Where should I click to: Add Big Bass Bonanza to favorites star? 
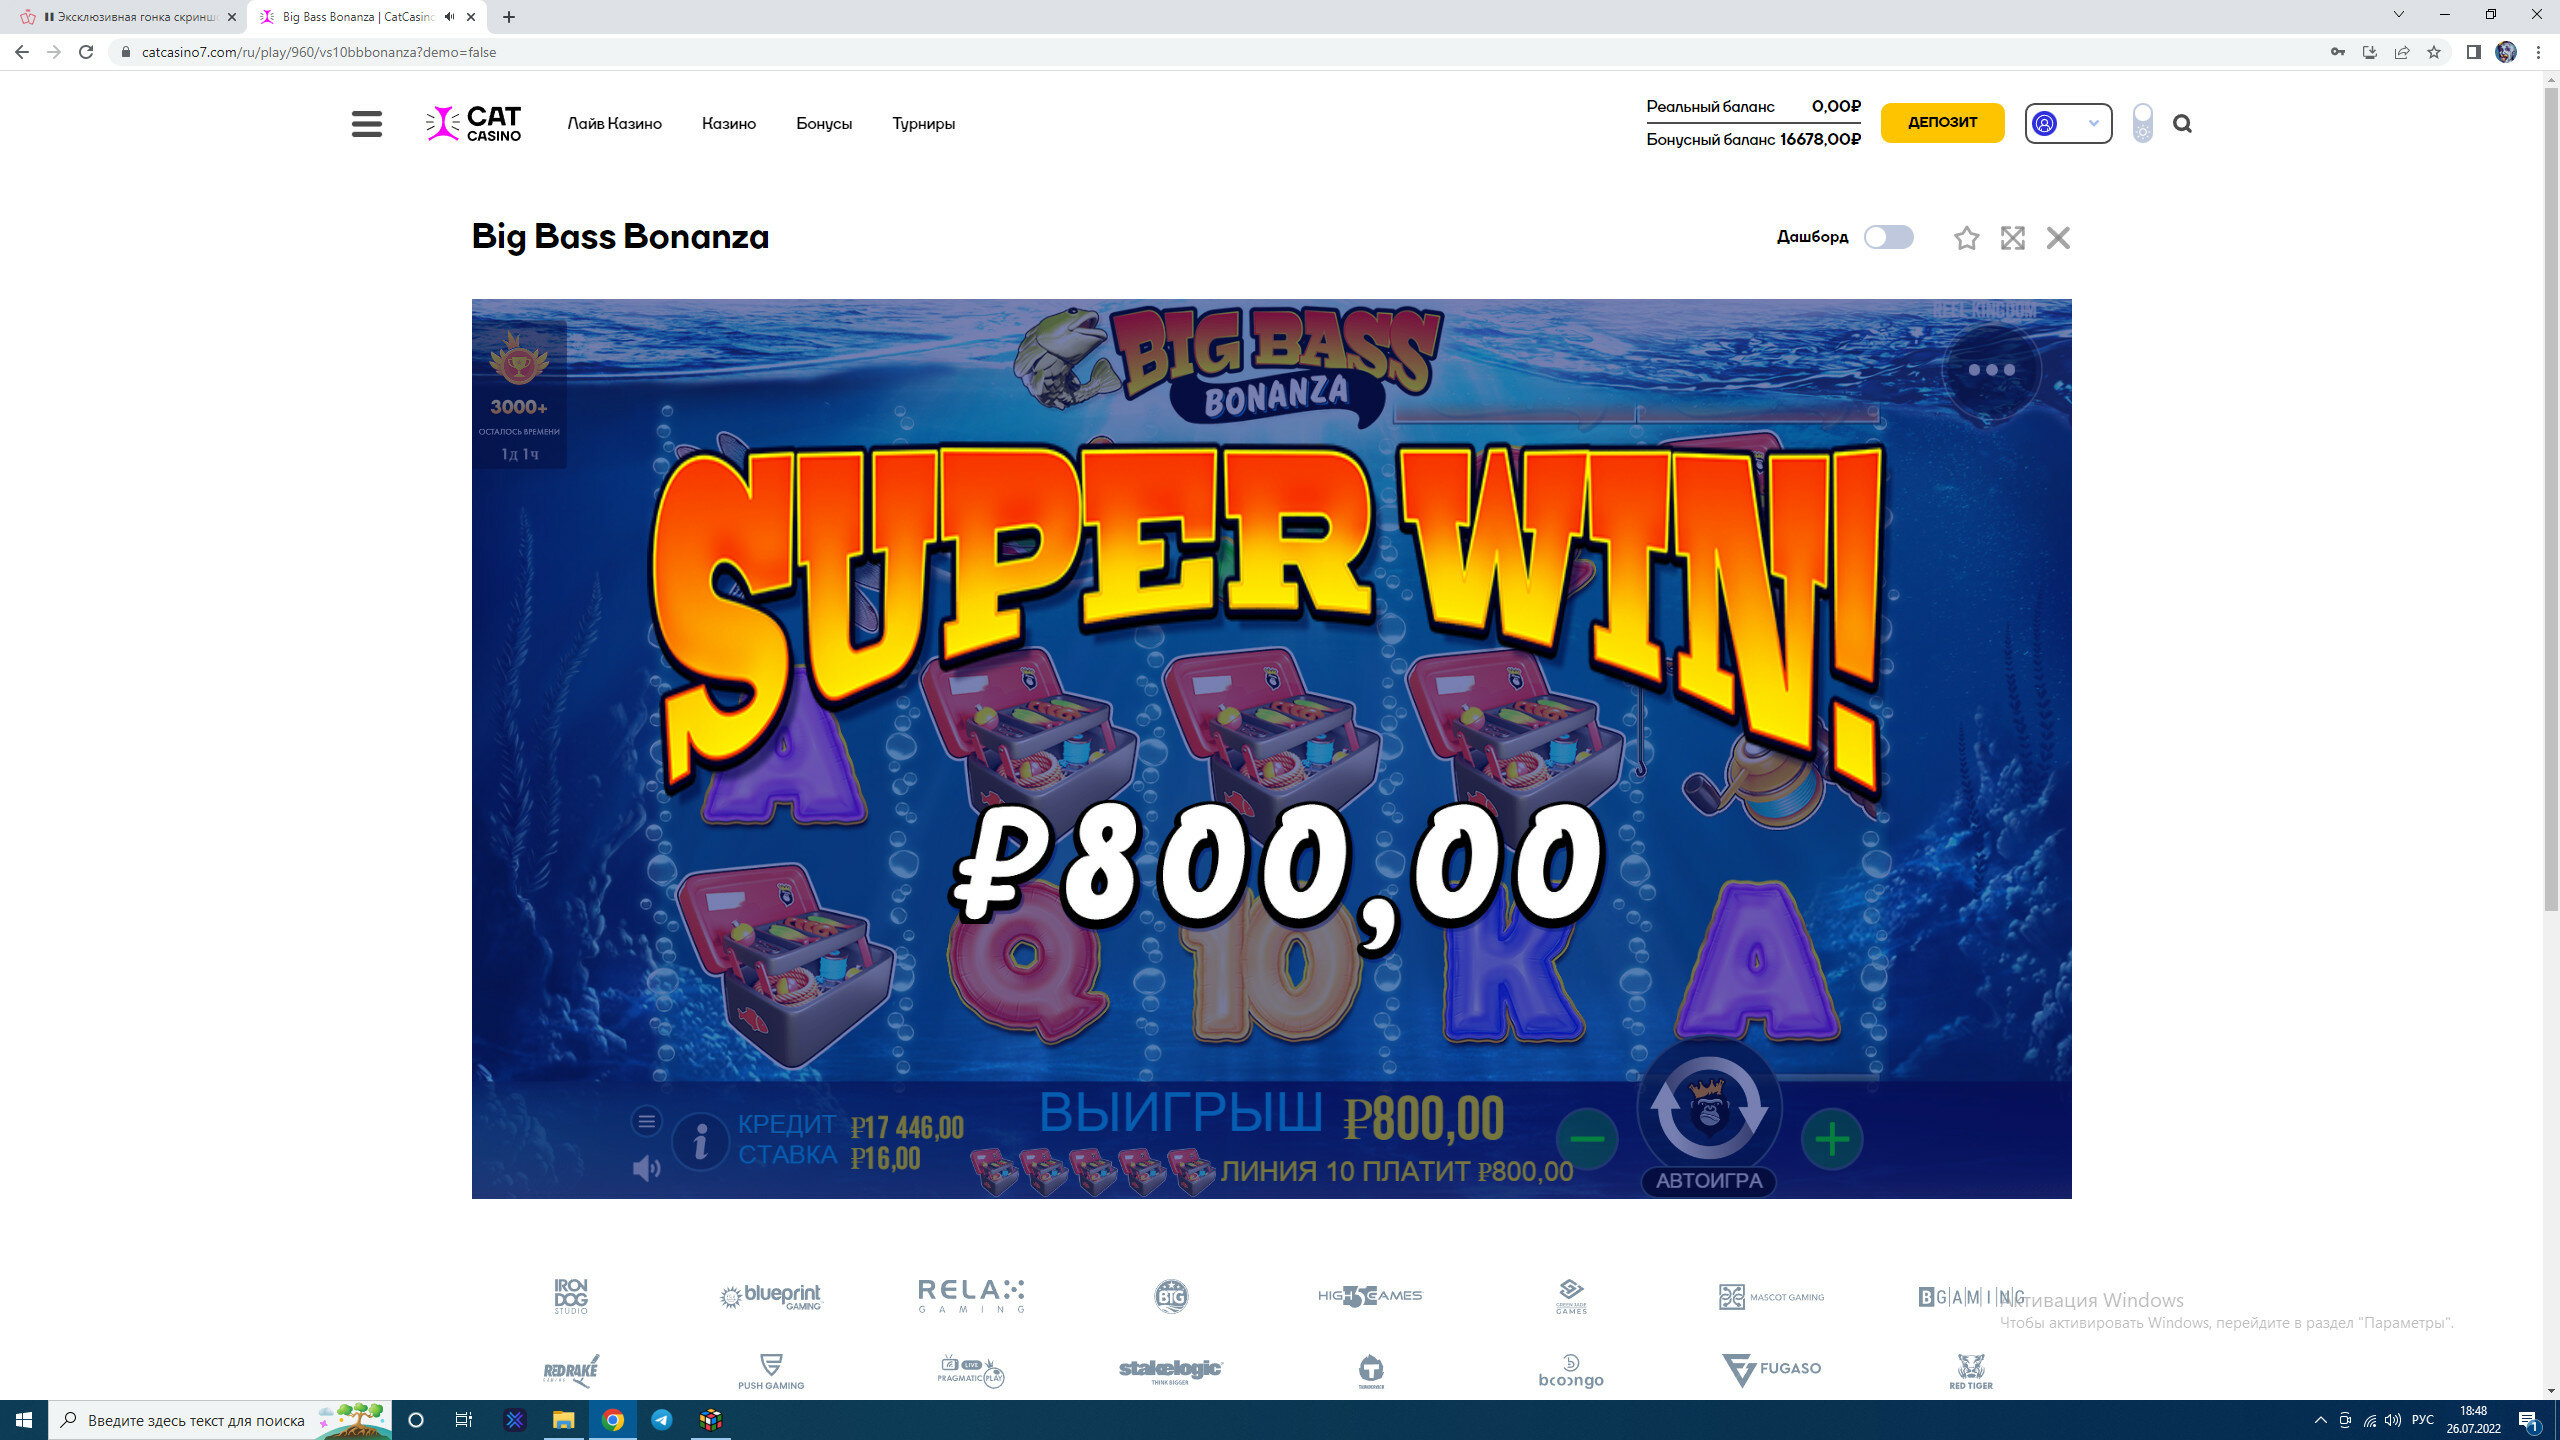[1966, 238]
